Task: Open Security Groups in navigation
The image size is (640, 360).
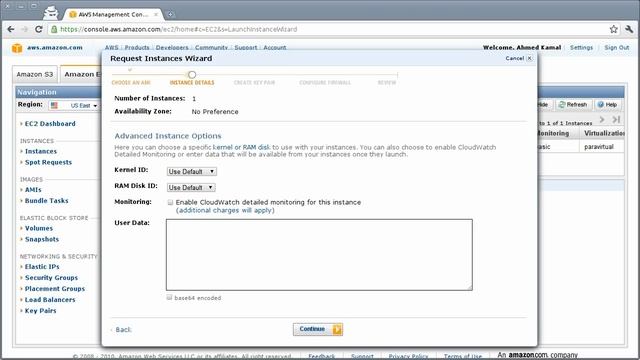Action: (51, 278)
